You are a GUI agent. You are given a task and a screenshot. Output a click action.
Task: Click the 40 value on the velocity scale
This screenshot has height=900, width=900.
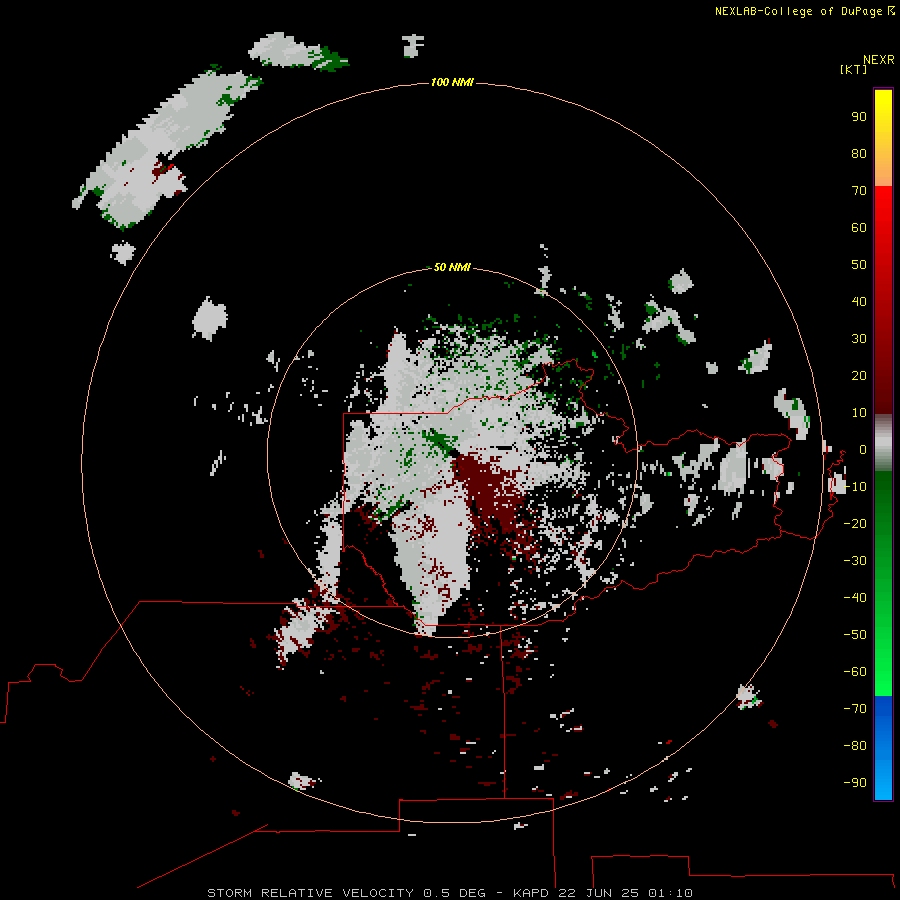[859, 302]
